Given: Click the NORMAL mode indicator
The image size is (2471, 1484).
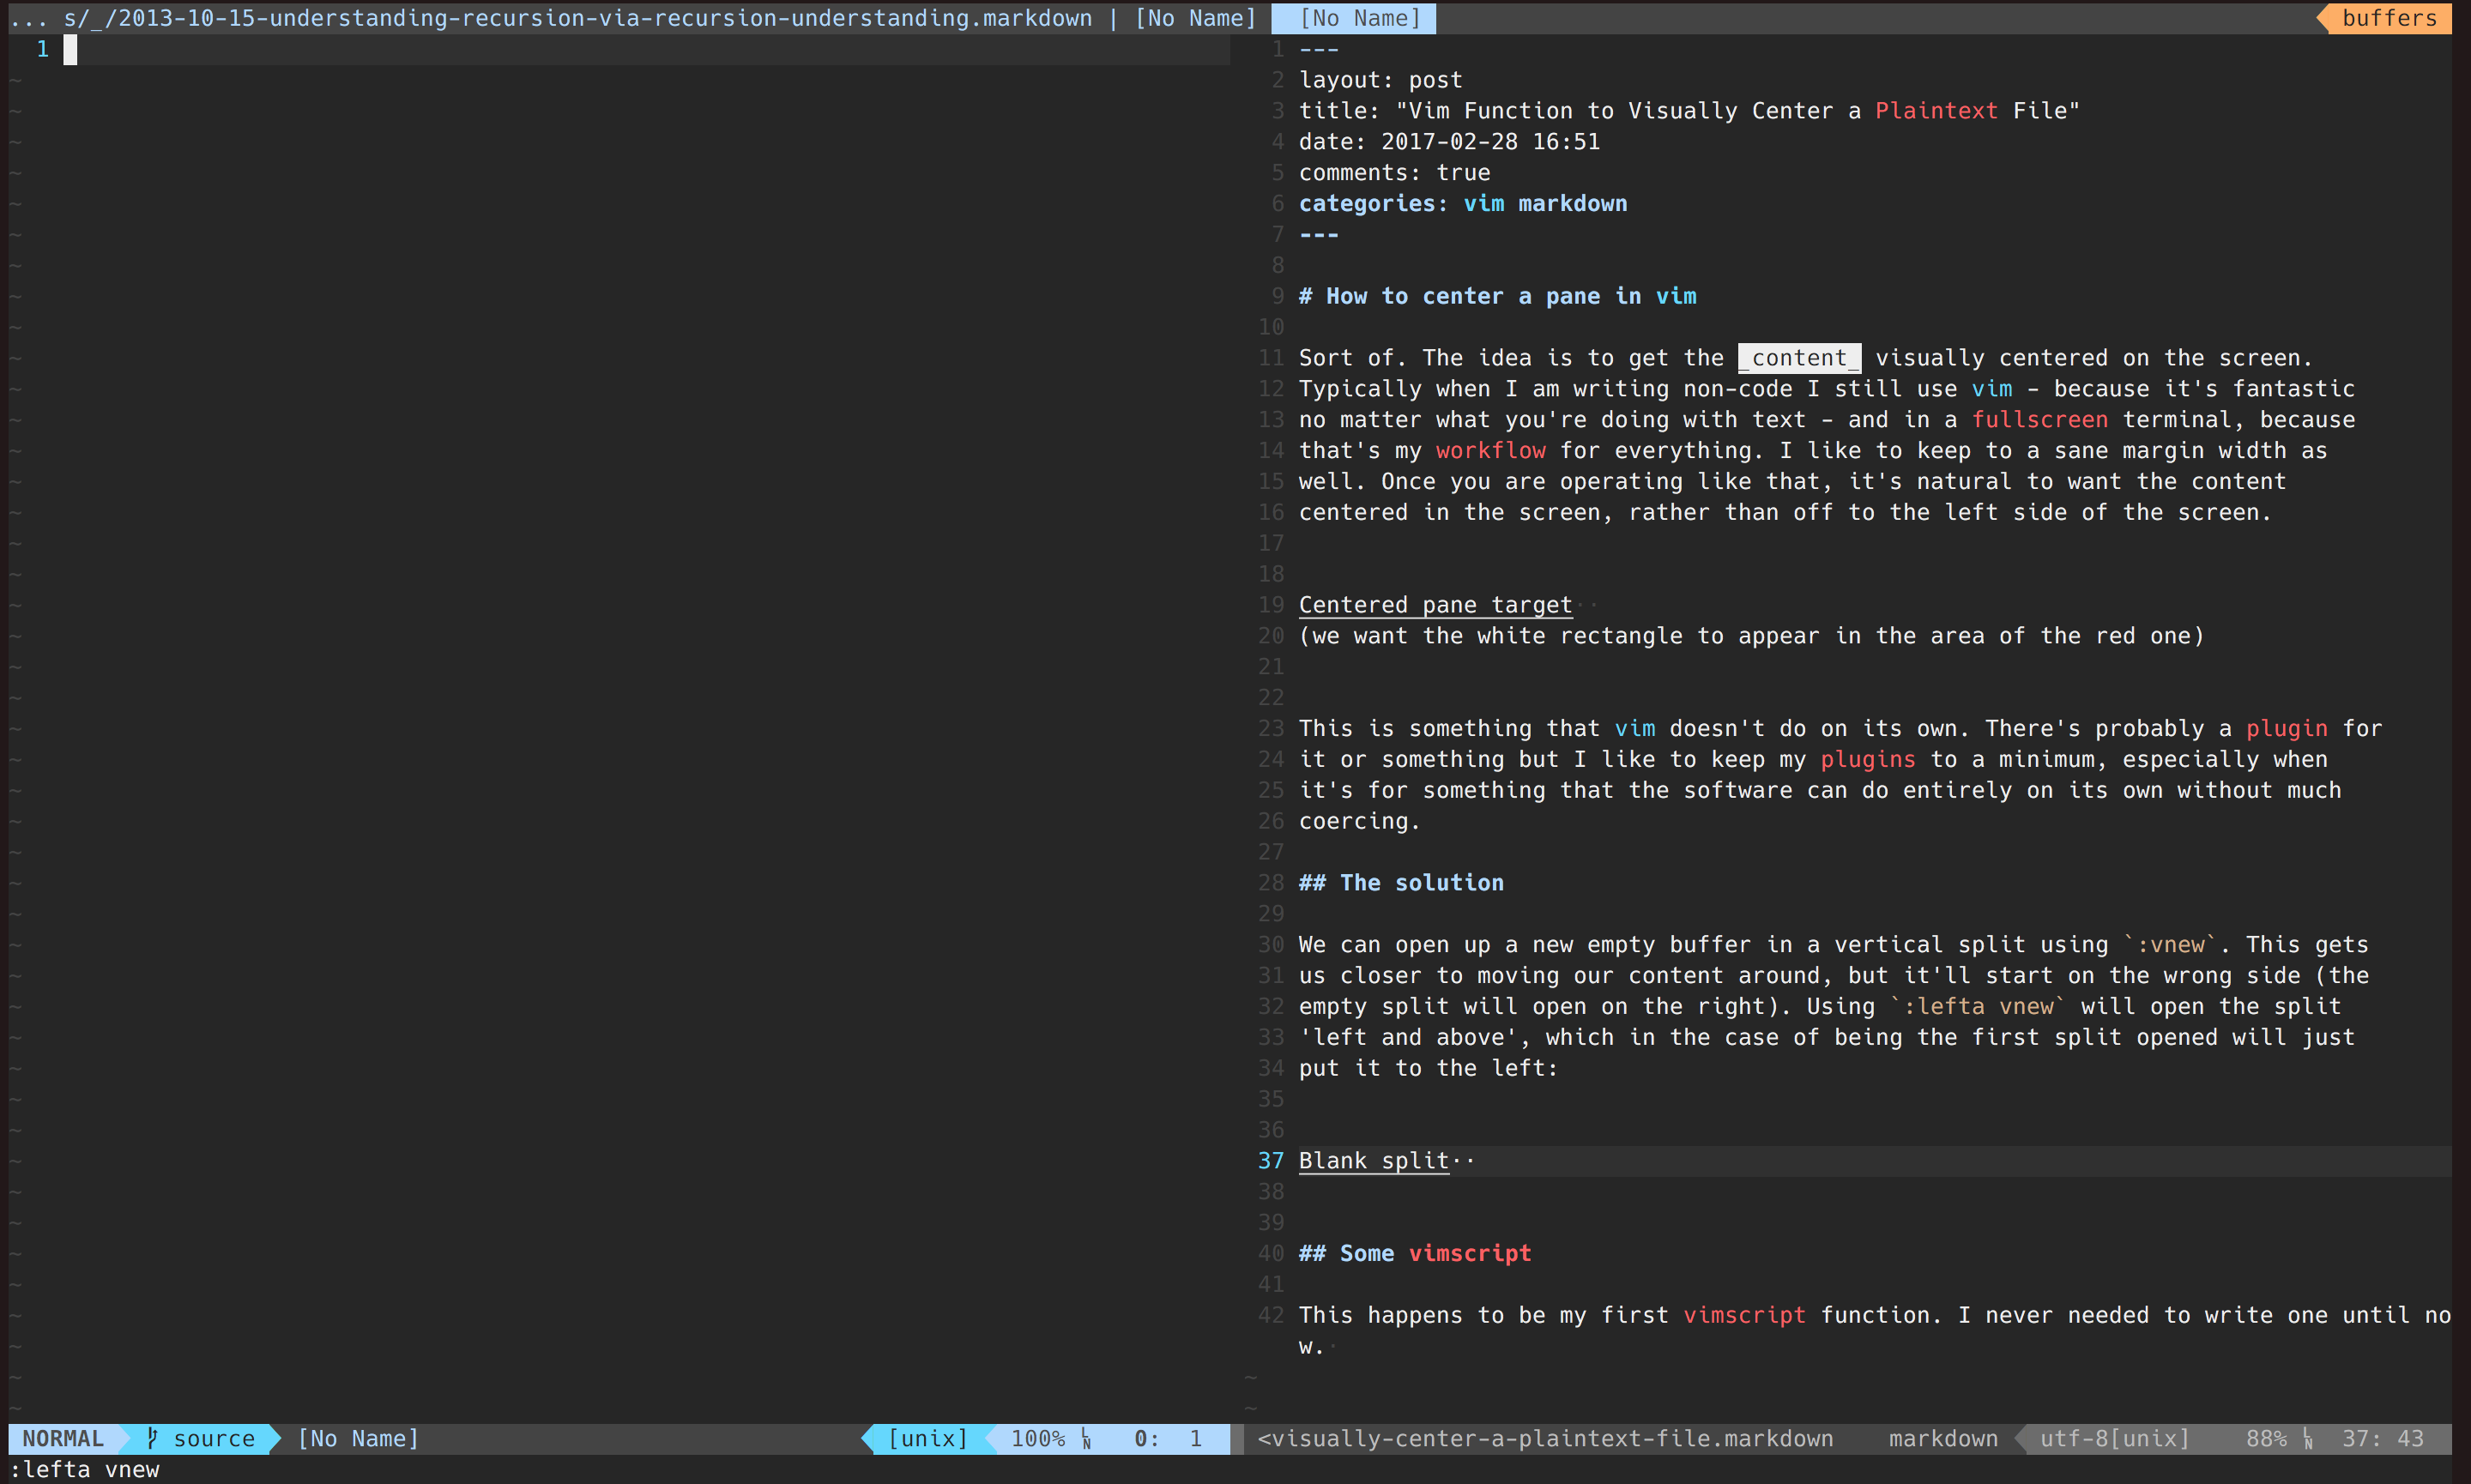Looking at the screenshot, I should point(63,1438).
